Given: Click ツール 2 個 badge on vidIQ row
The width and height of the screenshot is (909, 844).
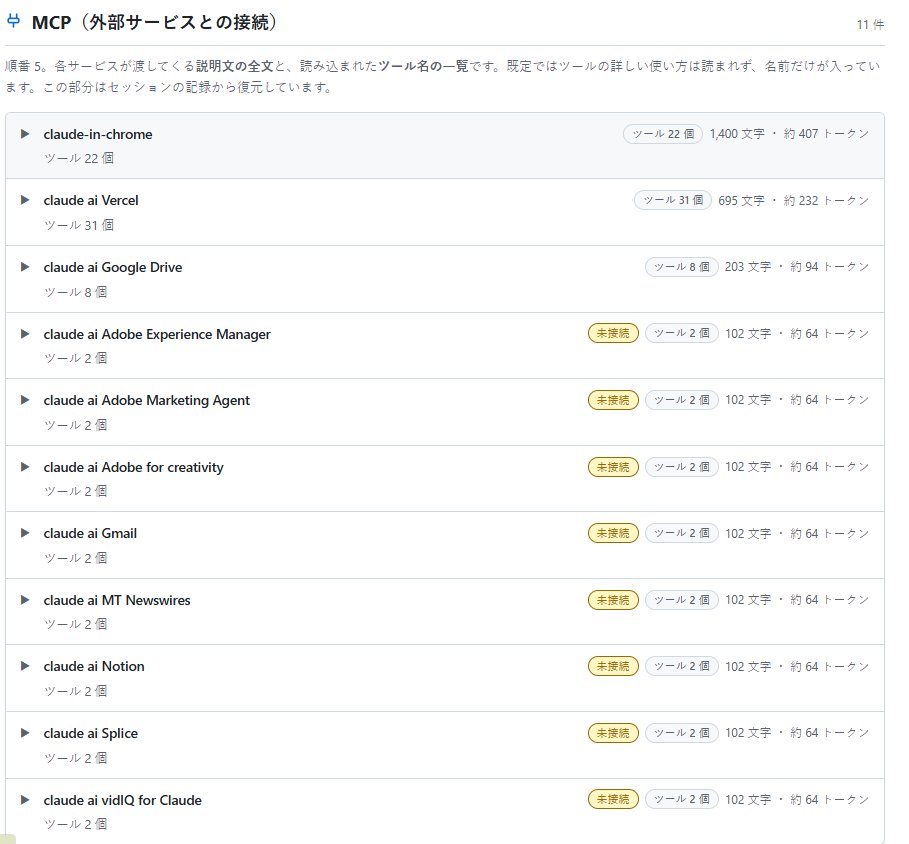Looking at the screenshot, I should coord(681,799).
